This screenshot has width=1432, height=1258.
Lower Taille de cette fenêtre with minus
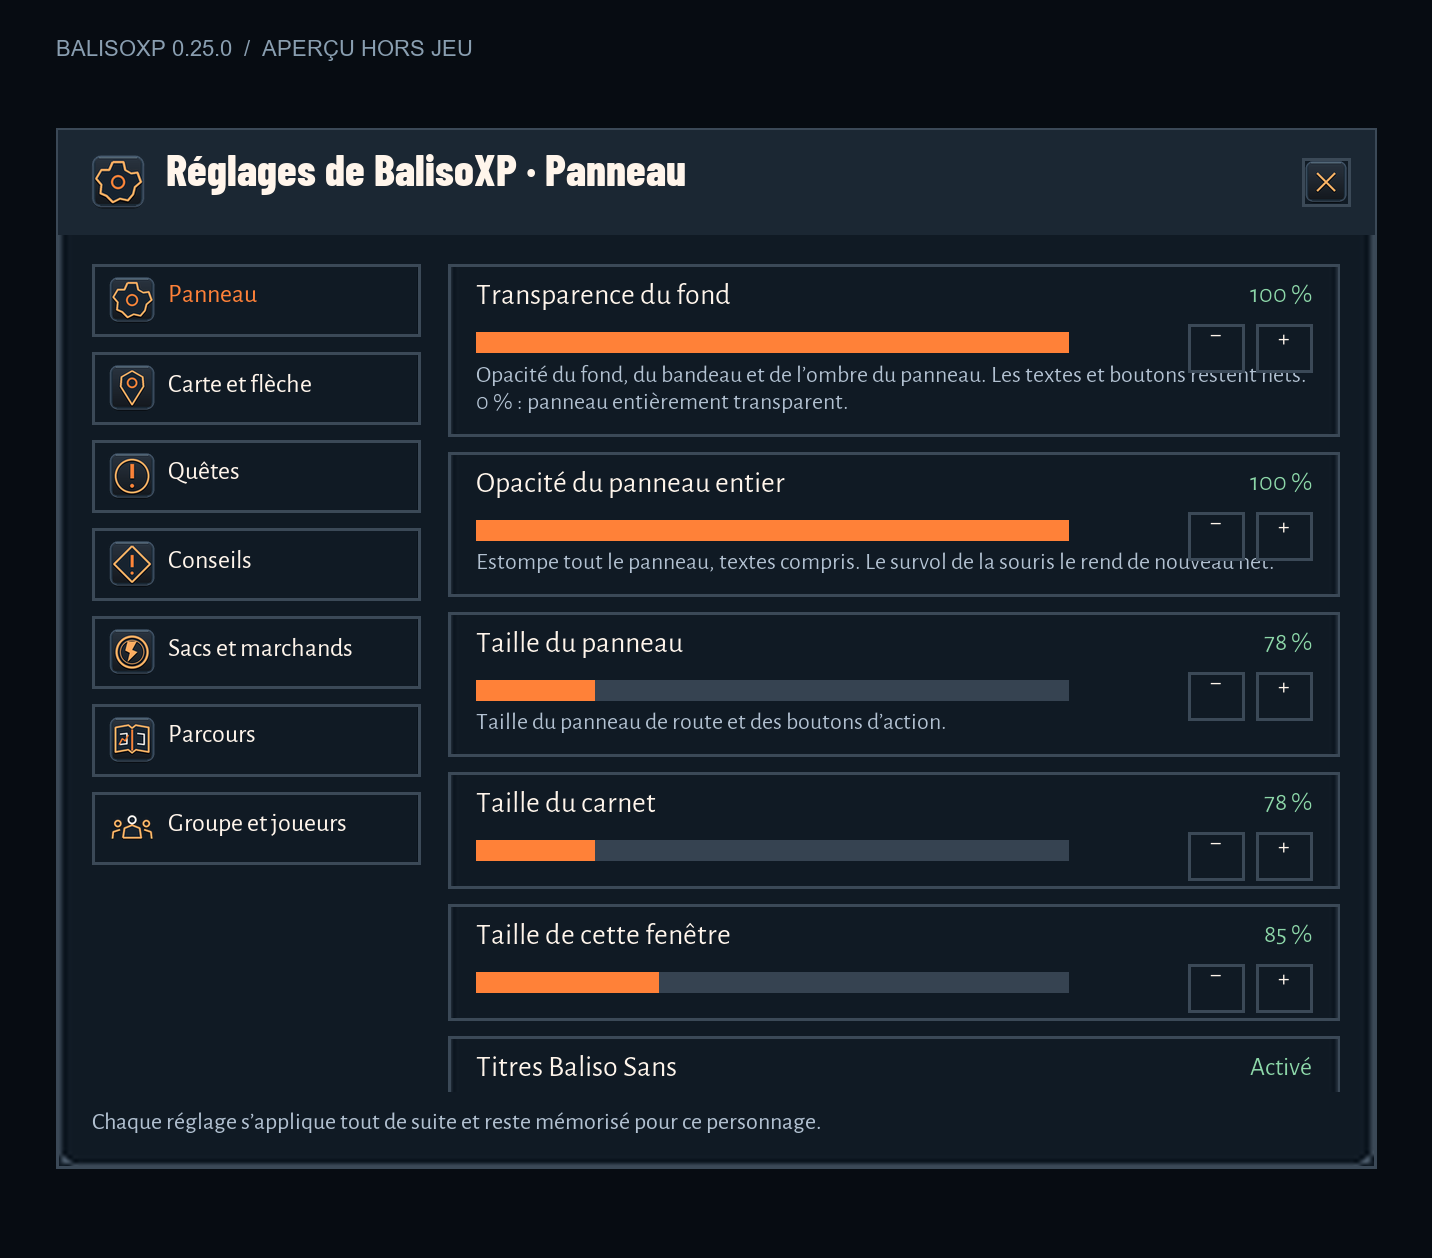[x=1216, y=988]
